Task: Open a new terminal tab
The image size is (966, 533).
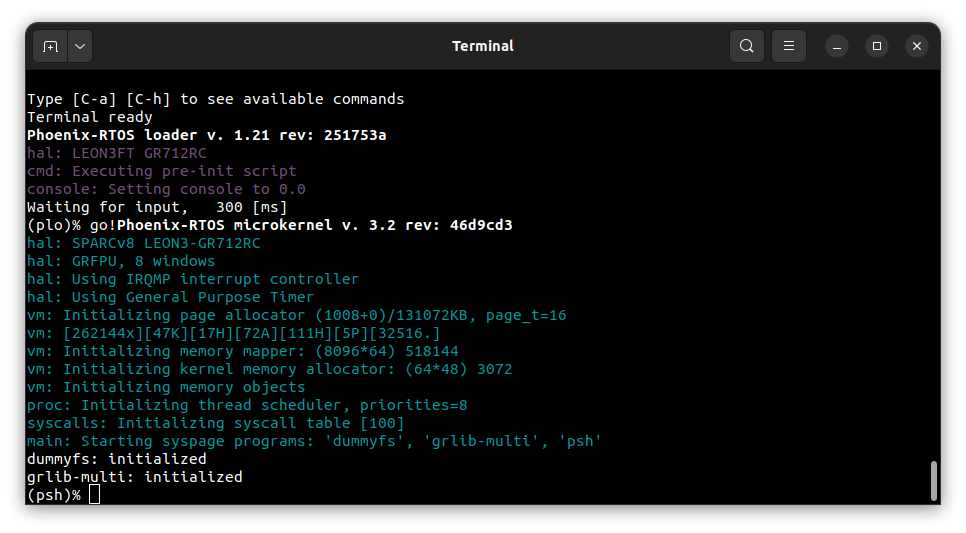Action: [51, 46]
